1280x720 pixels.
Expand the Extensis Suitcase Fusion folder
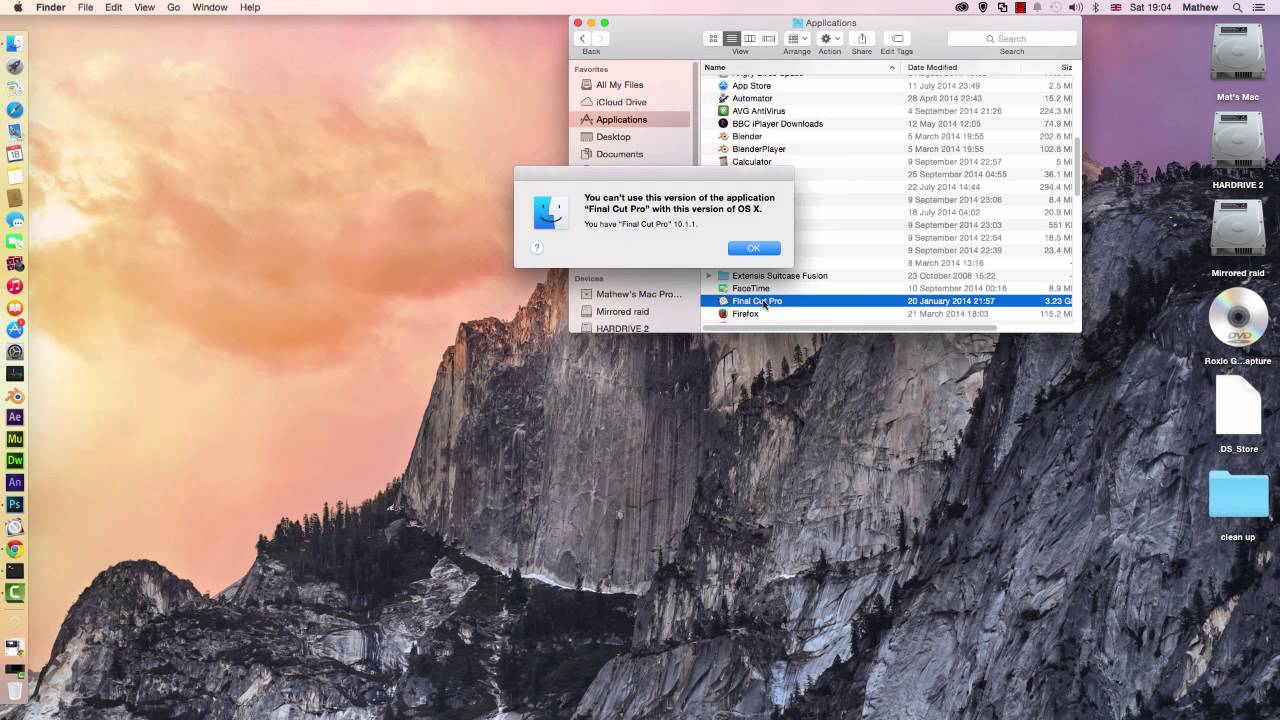[x=709, y=276]
